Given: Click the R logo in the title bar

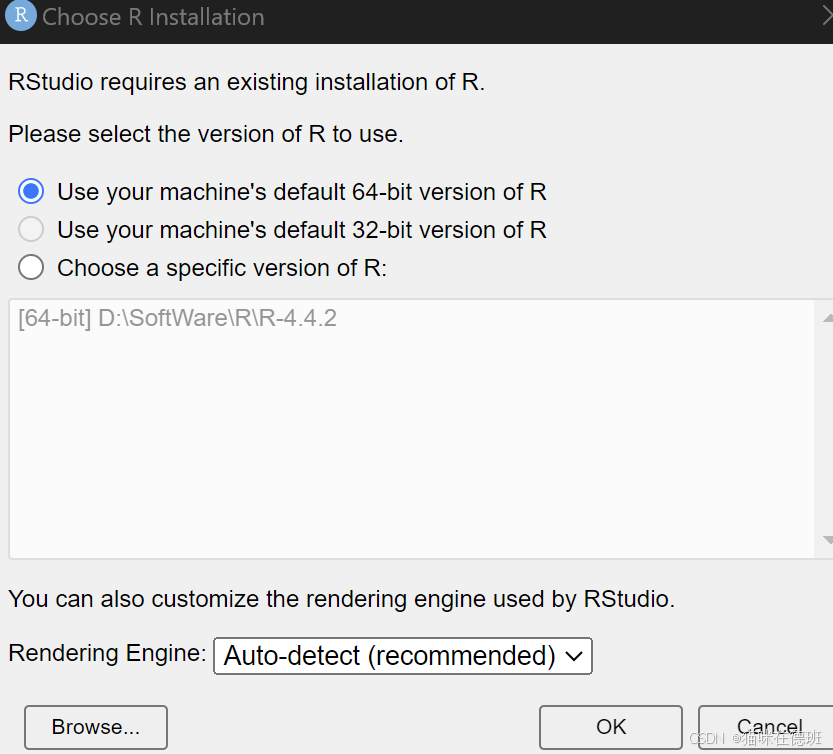Looking at the screenshot, I should [20, 16].
